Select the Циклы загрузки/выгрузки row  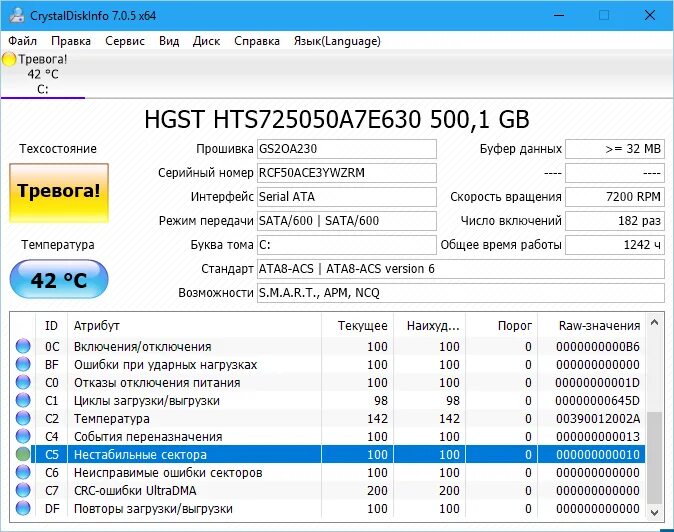point(328,401)
